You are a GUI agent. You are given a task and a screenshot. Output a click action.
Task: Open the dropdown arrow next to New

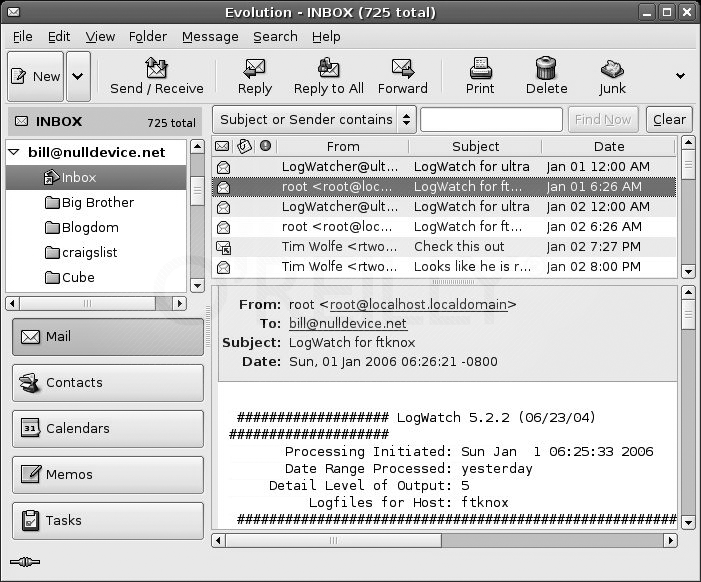[78, 76]
